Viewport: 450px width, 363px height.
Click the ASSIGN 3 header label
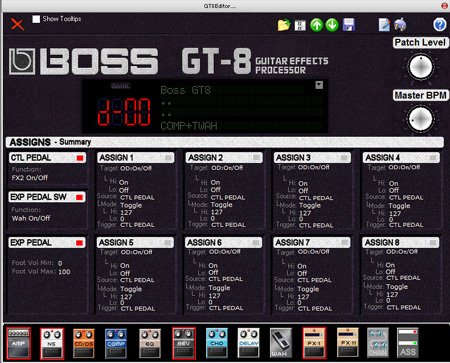[x=293, y=158]
